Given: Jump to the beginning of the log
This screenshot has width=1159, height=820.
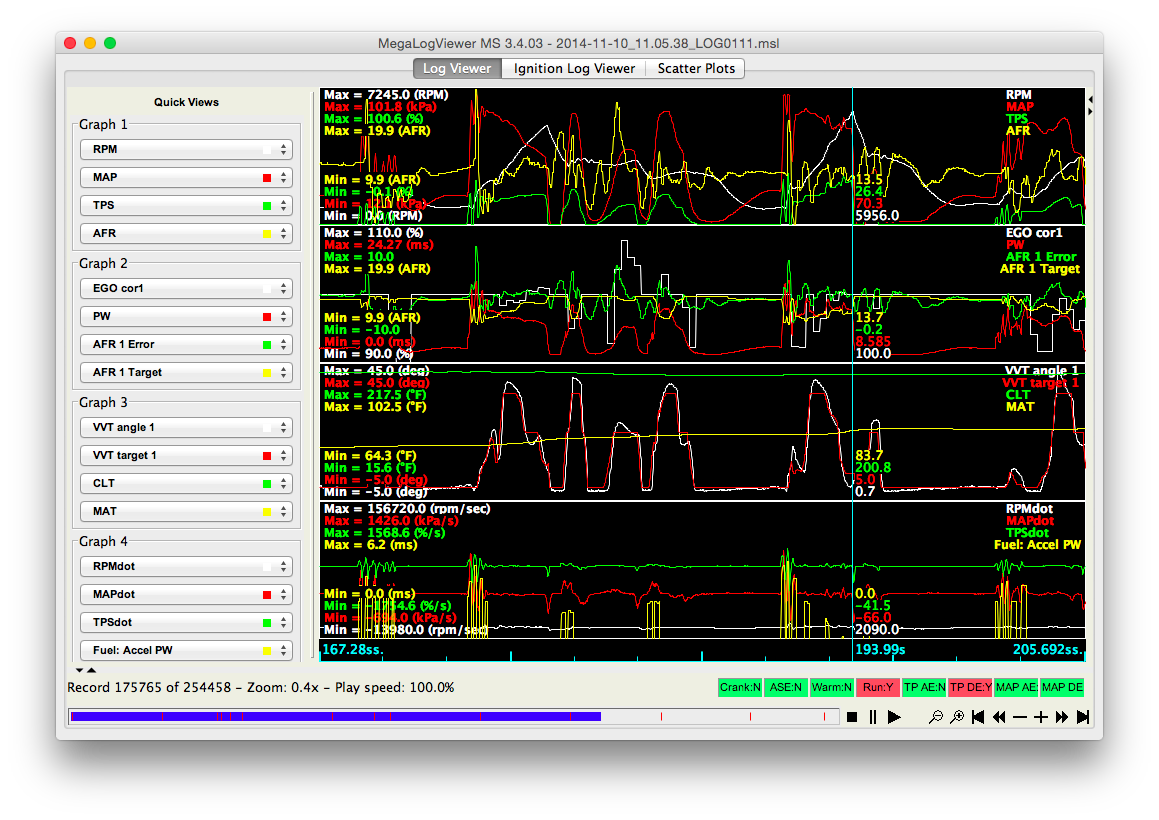Looking at the screenshot, I should pos(978,717).
